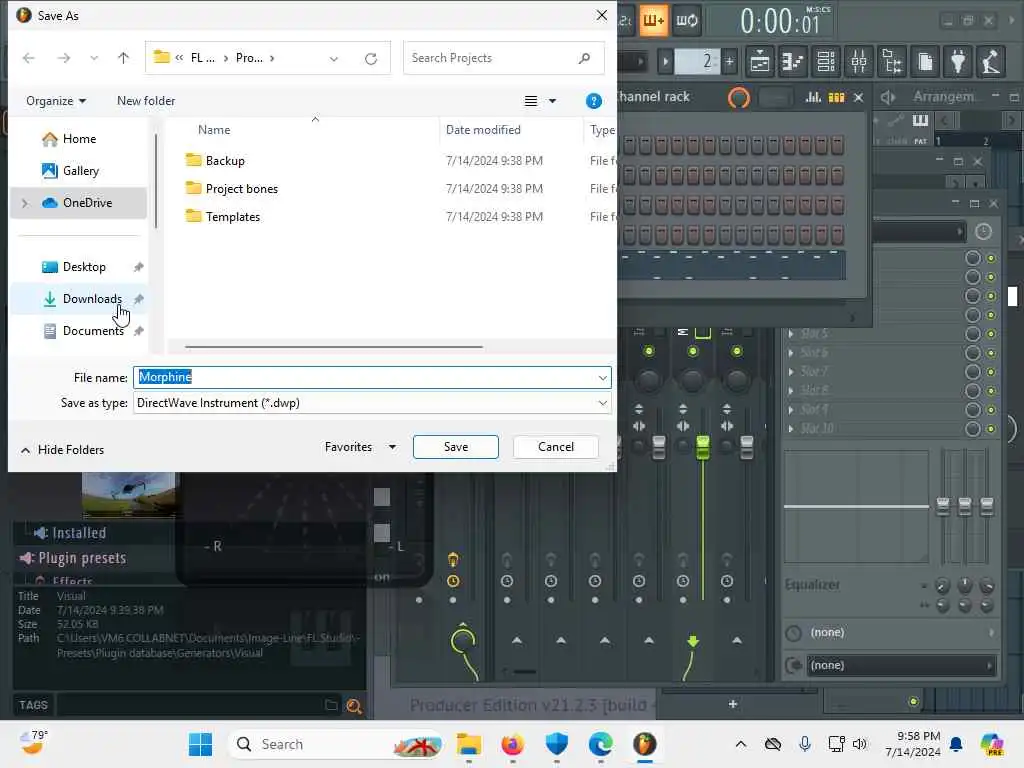Screen dimensions: 1024x768
Task: Open the Channel rack toolbar icon
Action: [x=826, y=62]
